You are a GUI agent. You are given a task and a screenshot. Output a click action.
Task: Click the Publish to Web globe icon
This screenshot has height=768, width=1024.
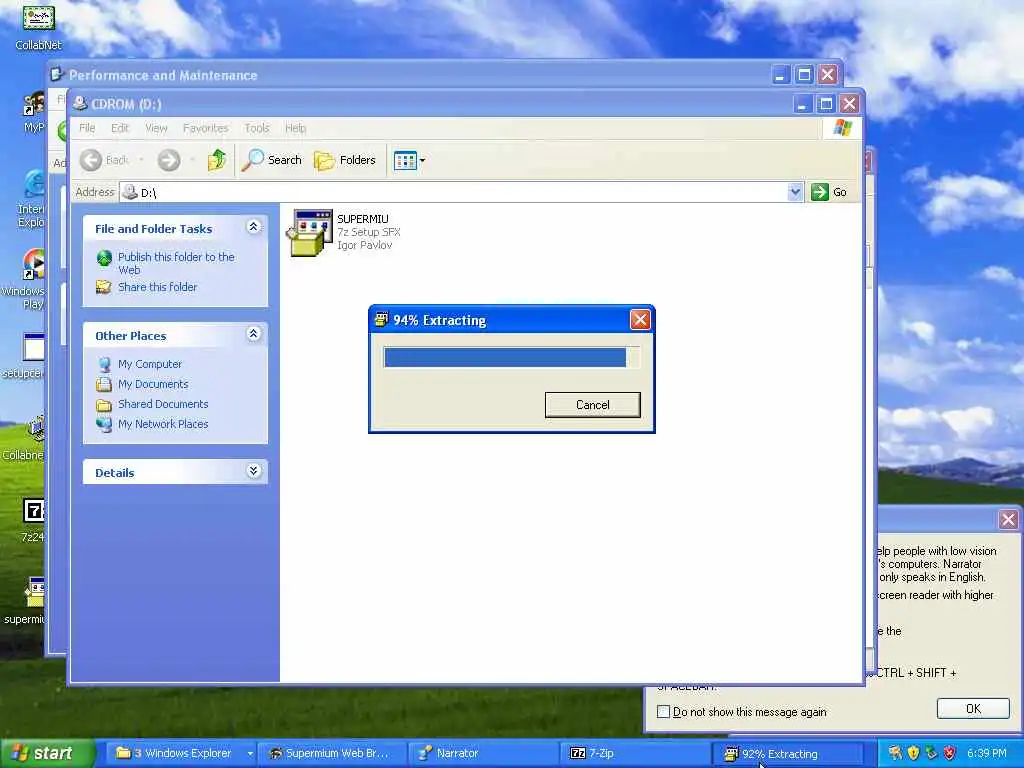104,258
